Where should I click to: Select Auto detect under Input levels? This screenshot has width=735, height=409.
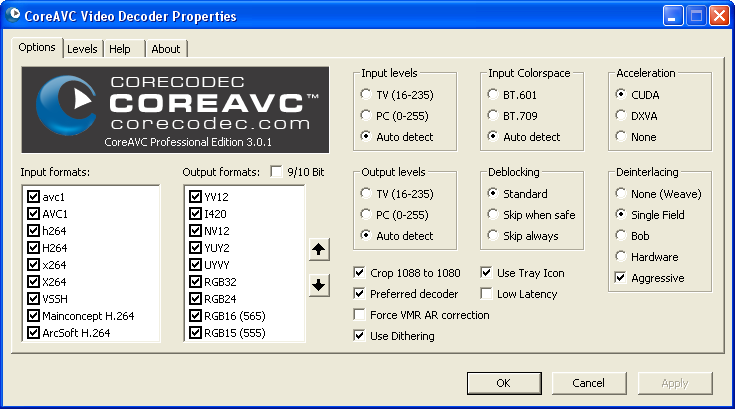(366, 137)
